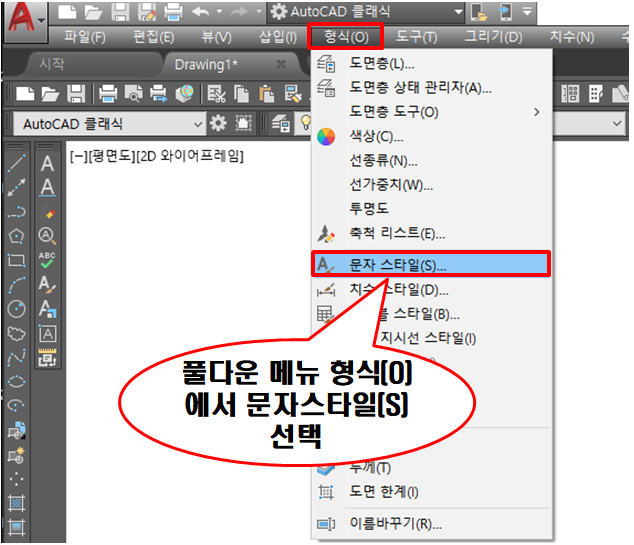Viewport: 634px width, 545px height.
Task: Click Open folder in the quick access toolbar
Action: click(x=94, y=12)
